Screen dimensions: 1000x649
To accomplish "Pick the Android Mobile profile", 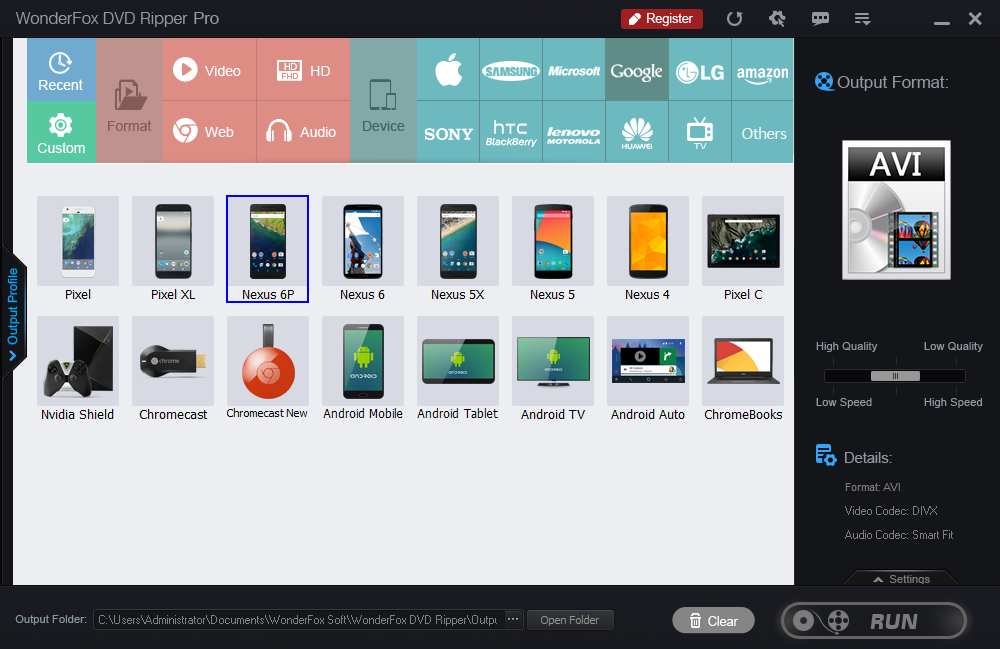I will [x=363, y=369].
